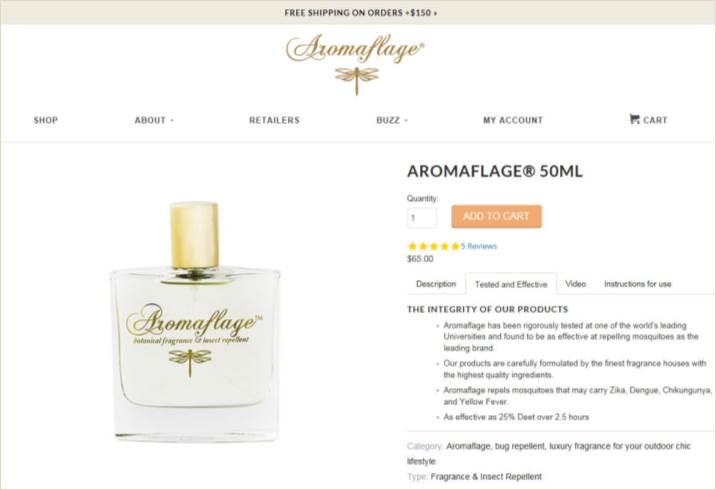Click the Aromaflage script logo in the header

coord(355,48)
